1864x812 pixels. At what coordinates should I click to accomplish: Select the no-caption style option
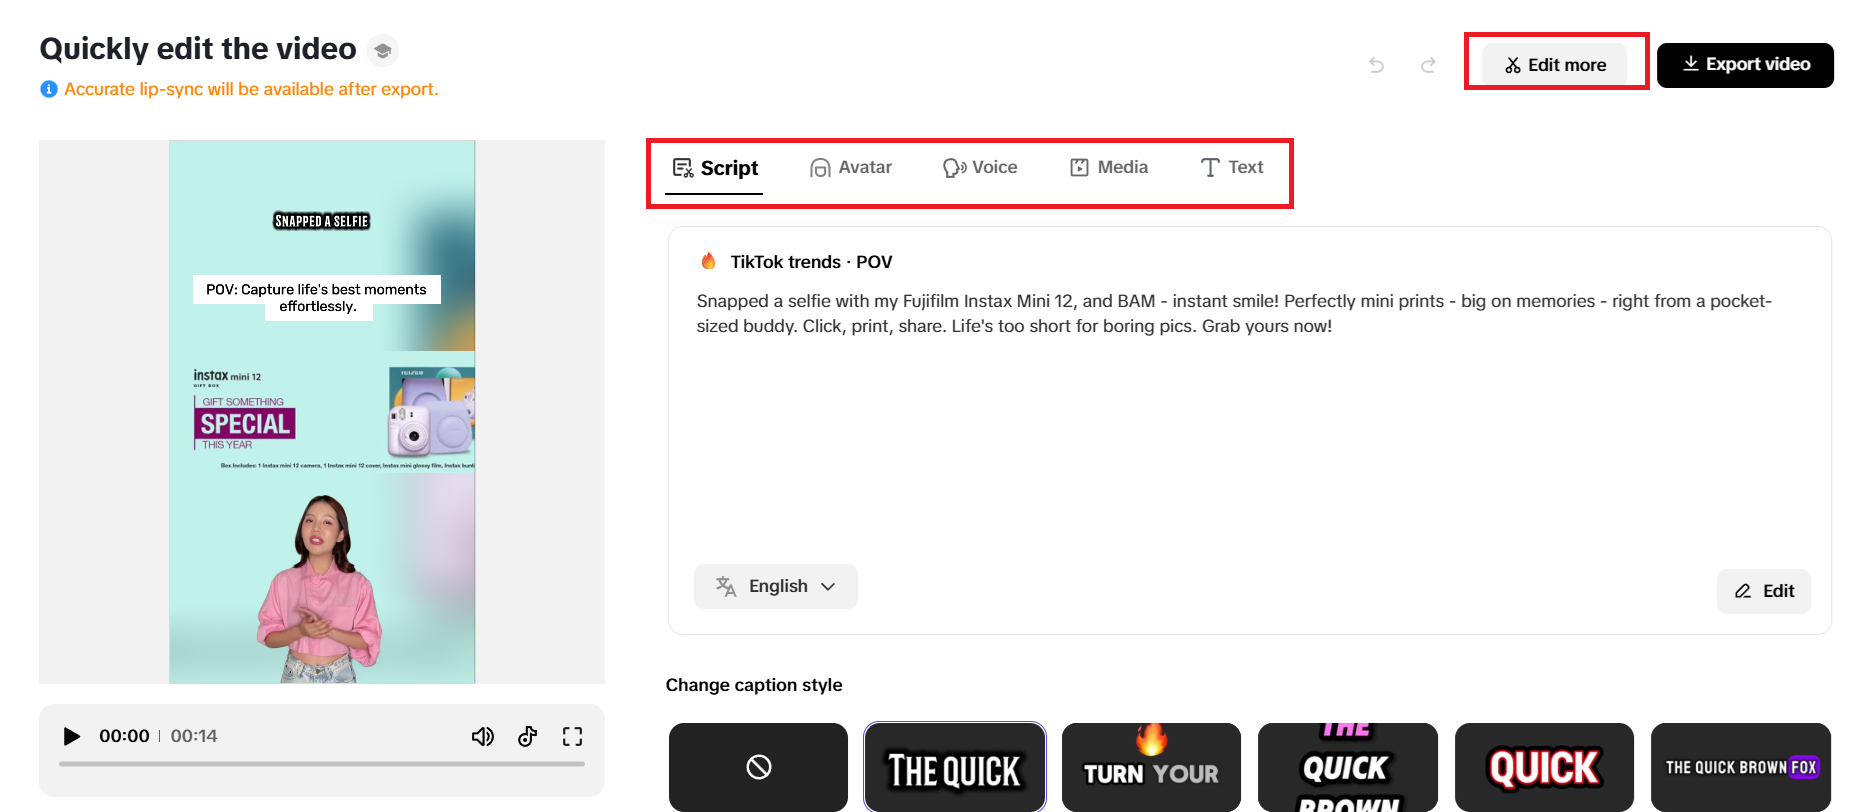click(758, 767)
